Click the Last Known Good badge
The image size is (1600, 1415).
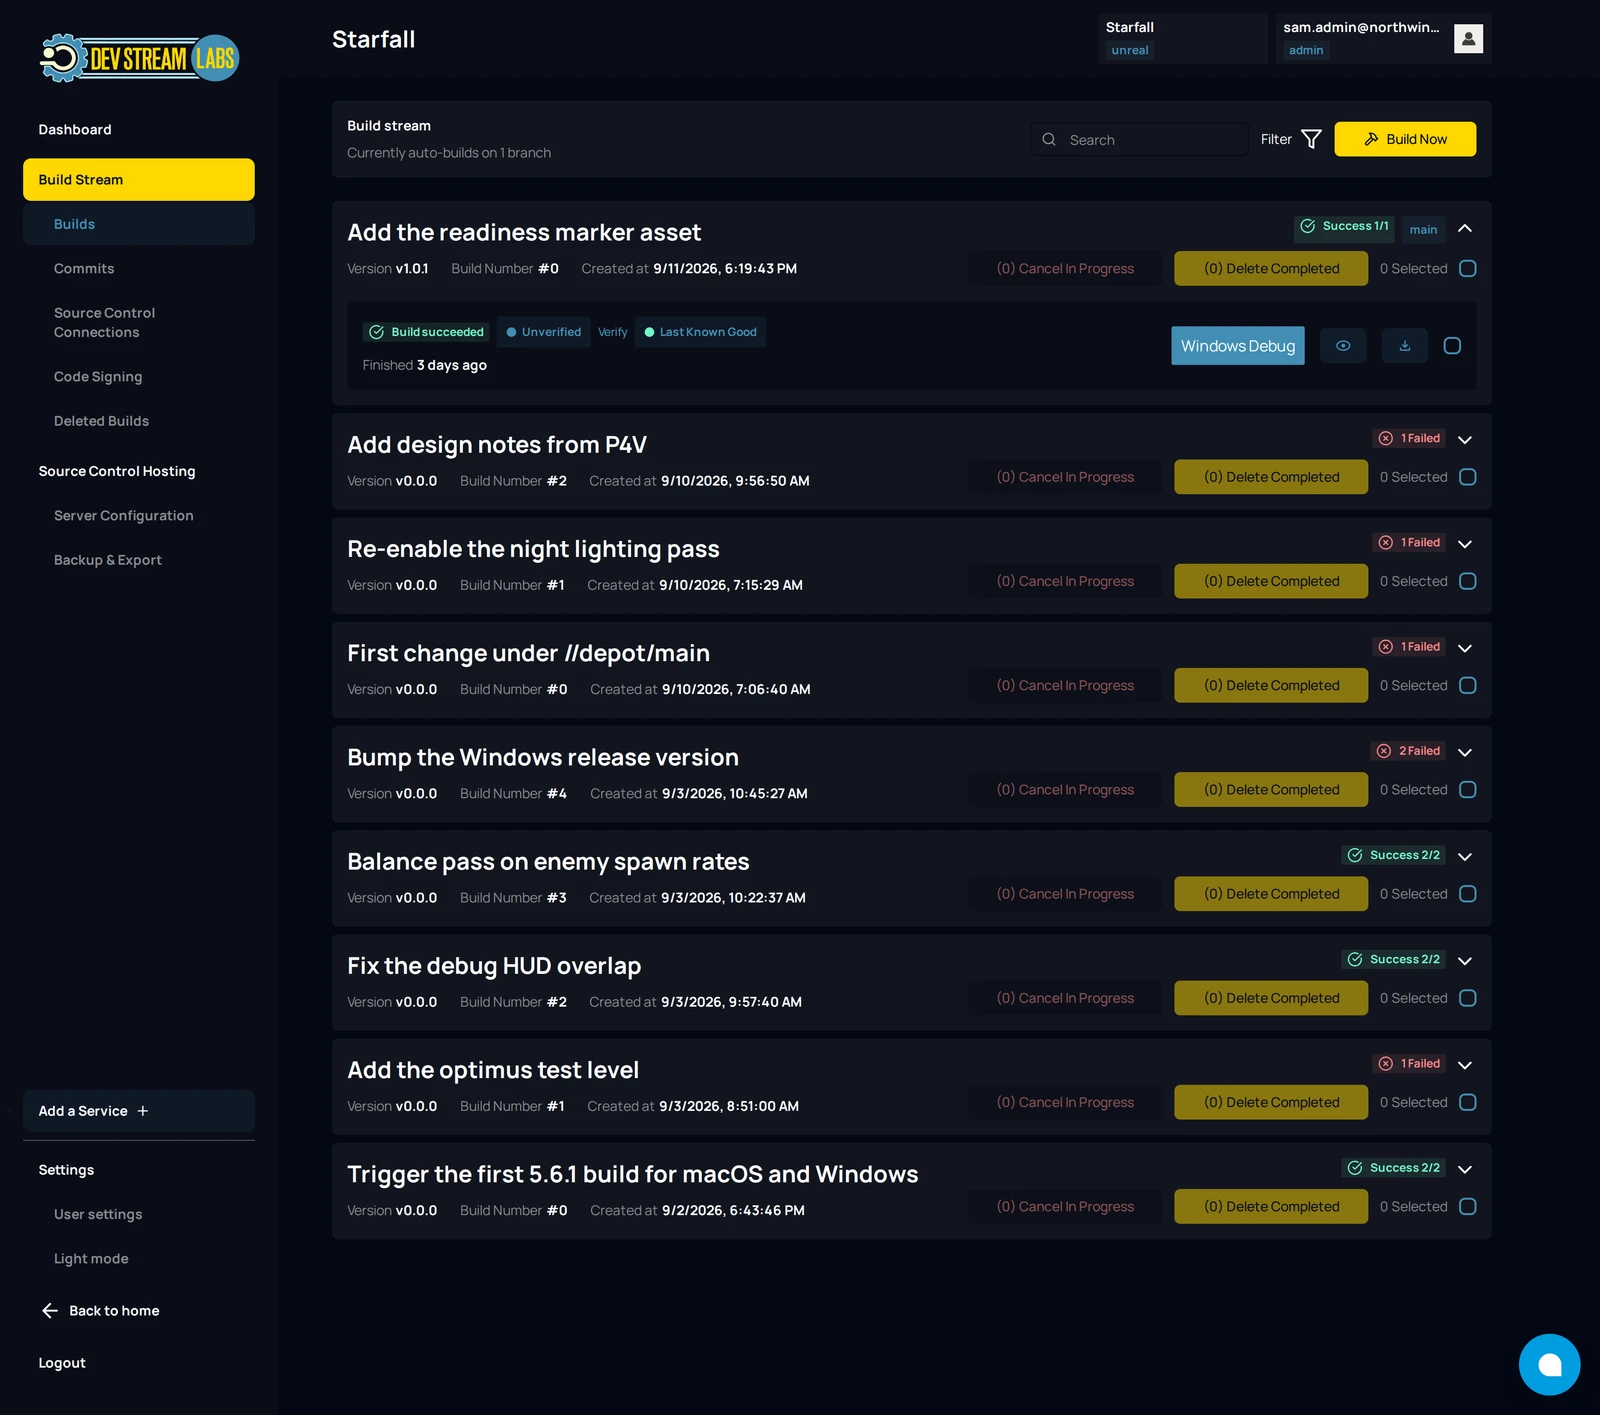(700, 332)
